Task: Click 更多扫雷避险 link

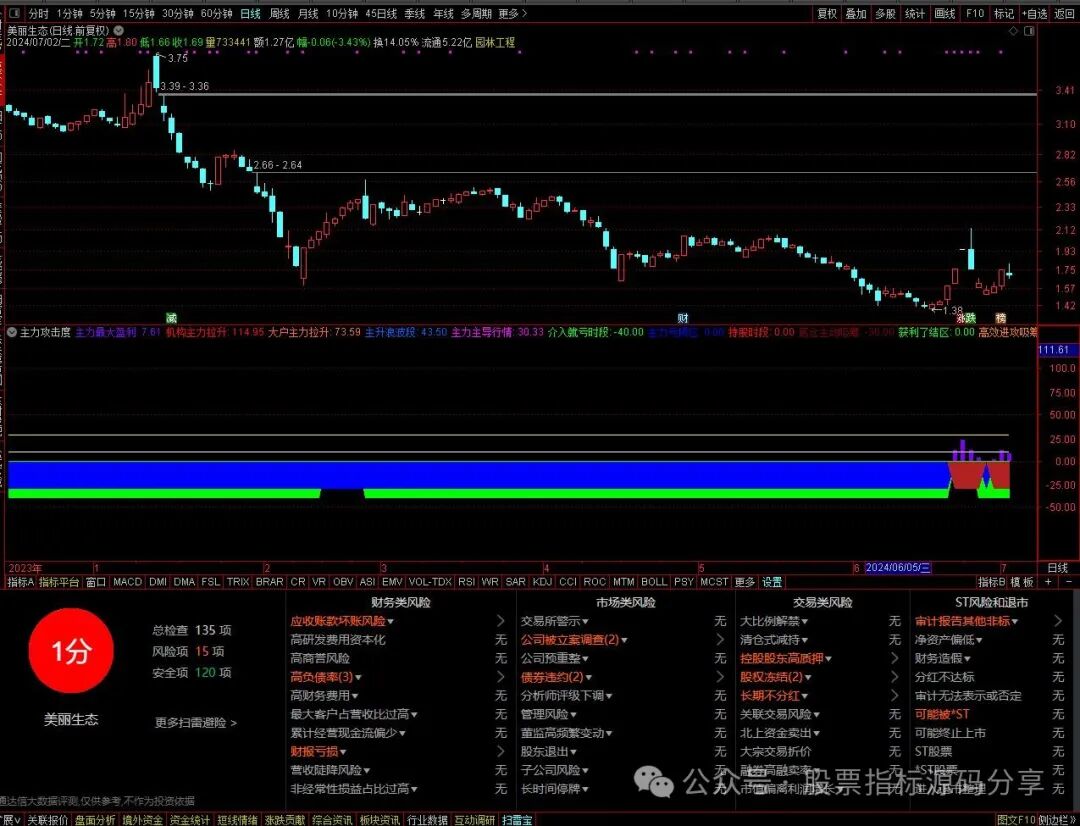Action: pos(196,723)
